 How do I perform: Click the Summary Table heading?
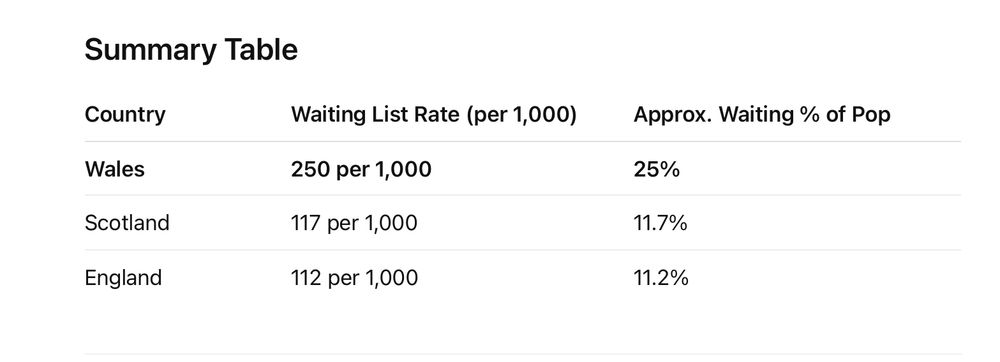coord(191,50)
